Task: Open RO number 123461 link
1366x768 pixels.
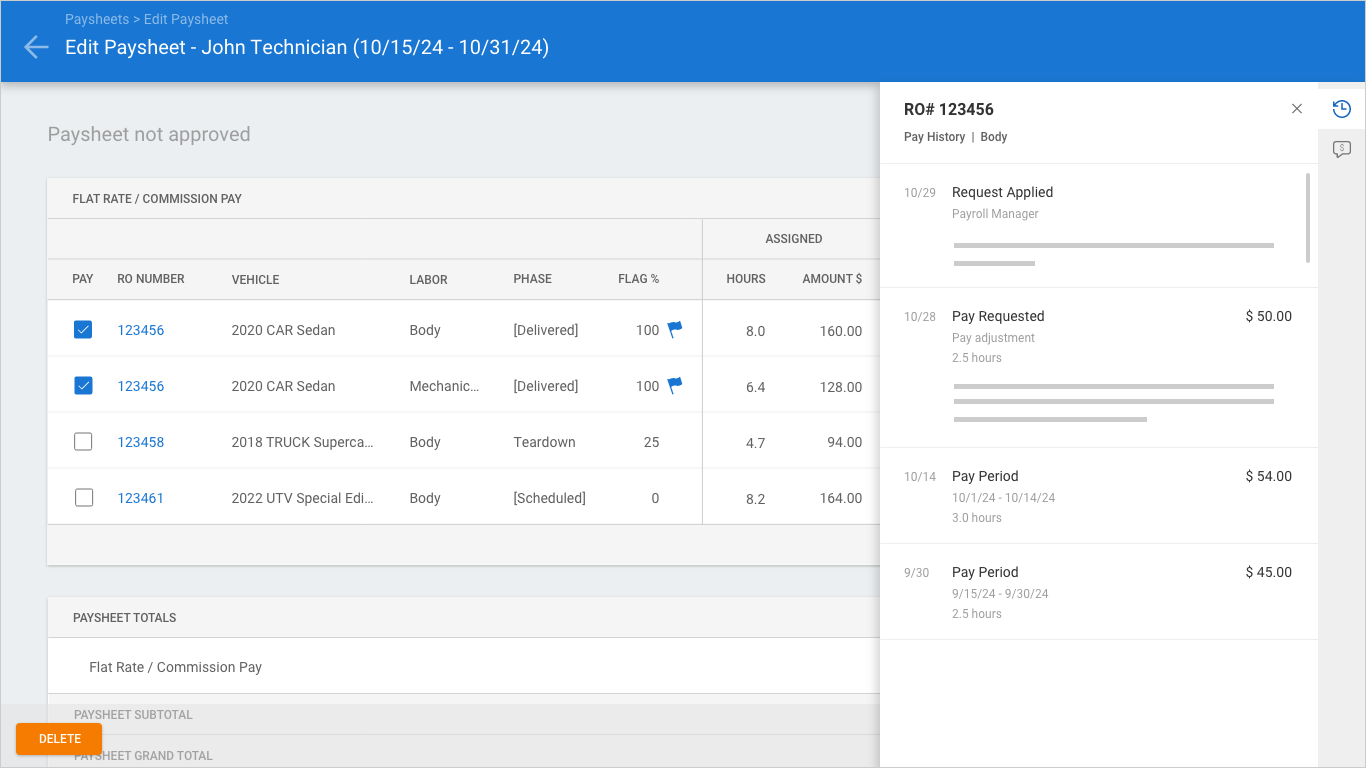Action: tap(141, 498)
